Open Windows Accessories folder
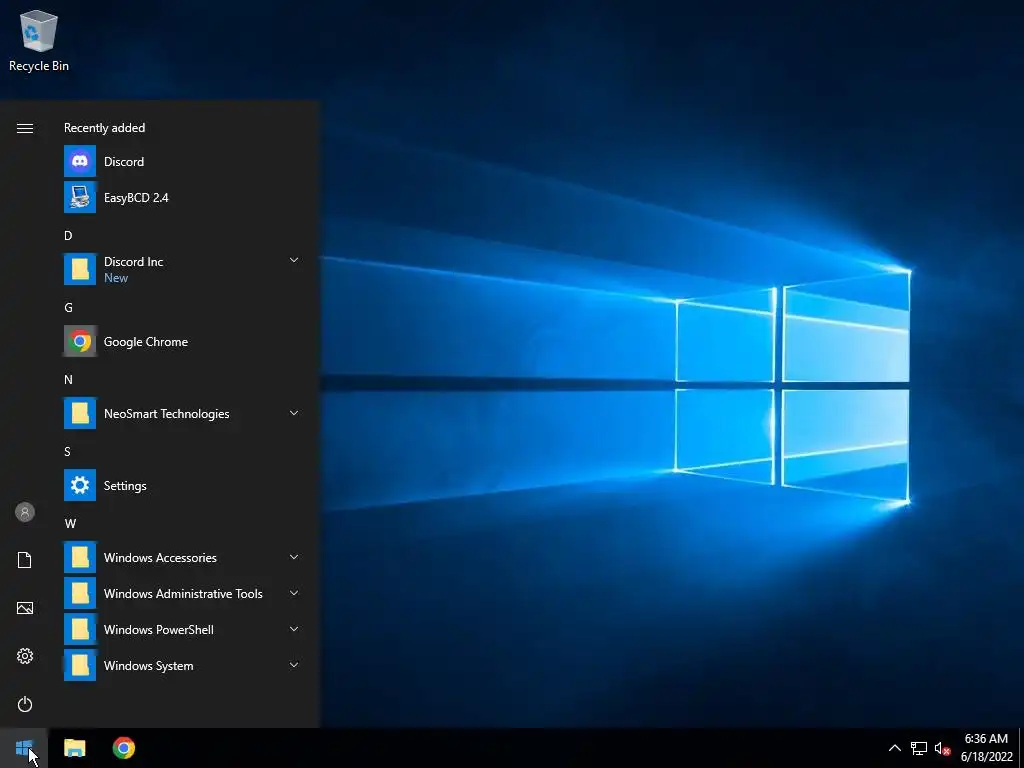 182,557
